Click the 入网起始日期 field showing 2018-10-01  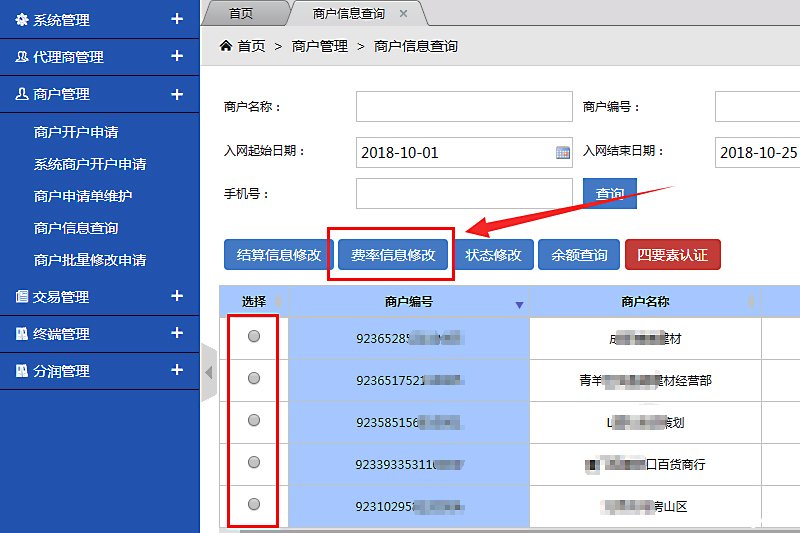point(464,152)
